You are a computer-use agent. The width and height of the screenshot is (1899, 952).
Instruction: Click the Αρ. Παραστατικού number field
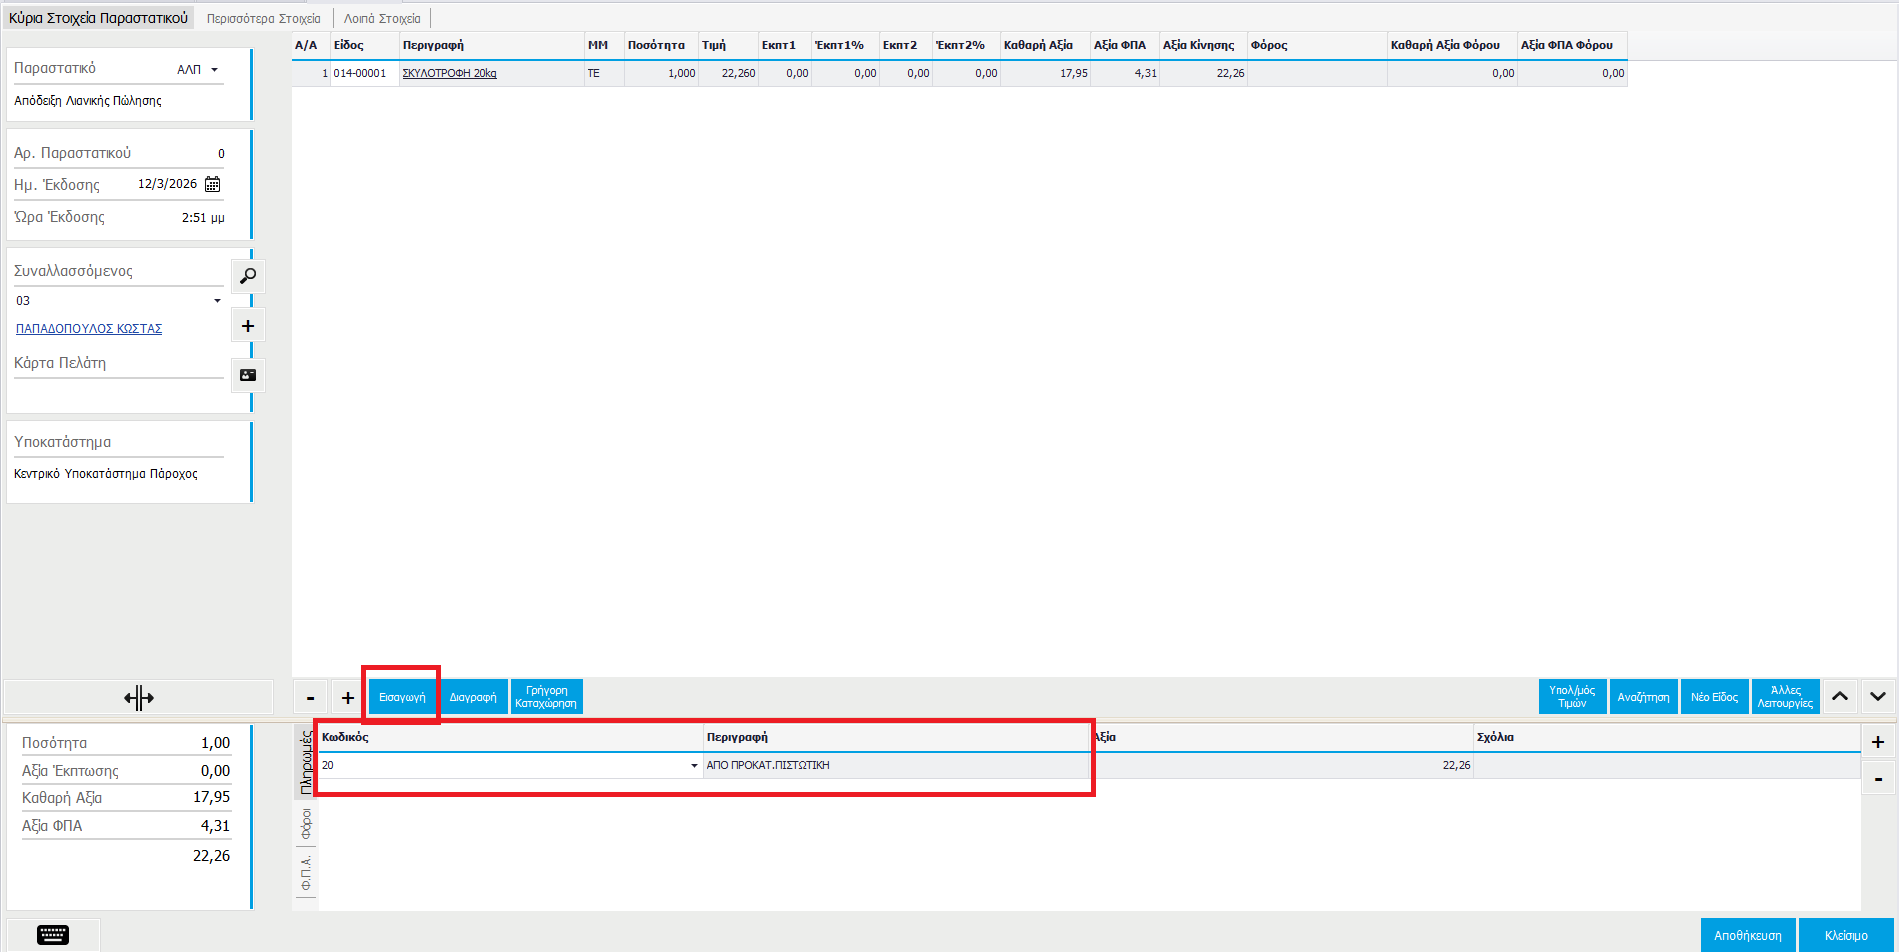180,154
